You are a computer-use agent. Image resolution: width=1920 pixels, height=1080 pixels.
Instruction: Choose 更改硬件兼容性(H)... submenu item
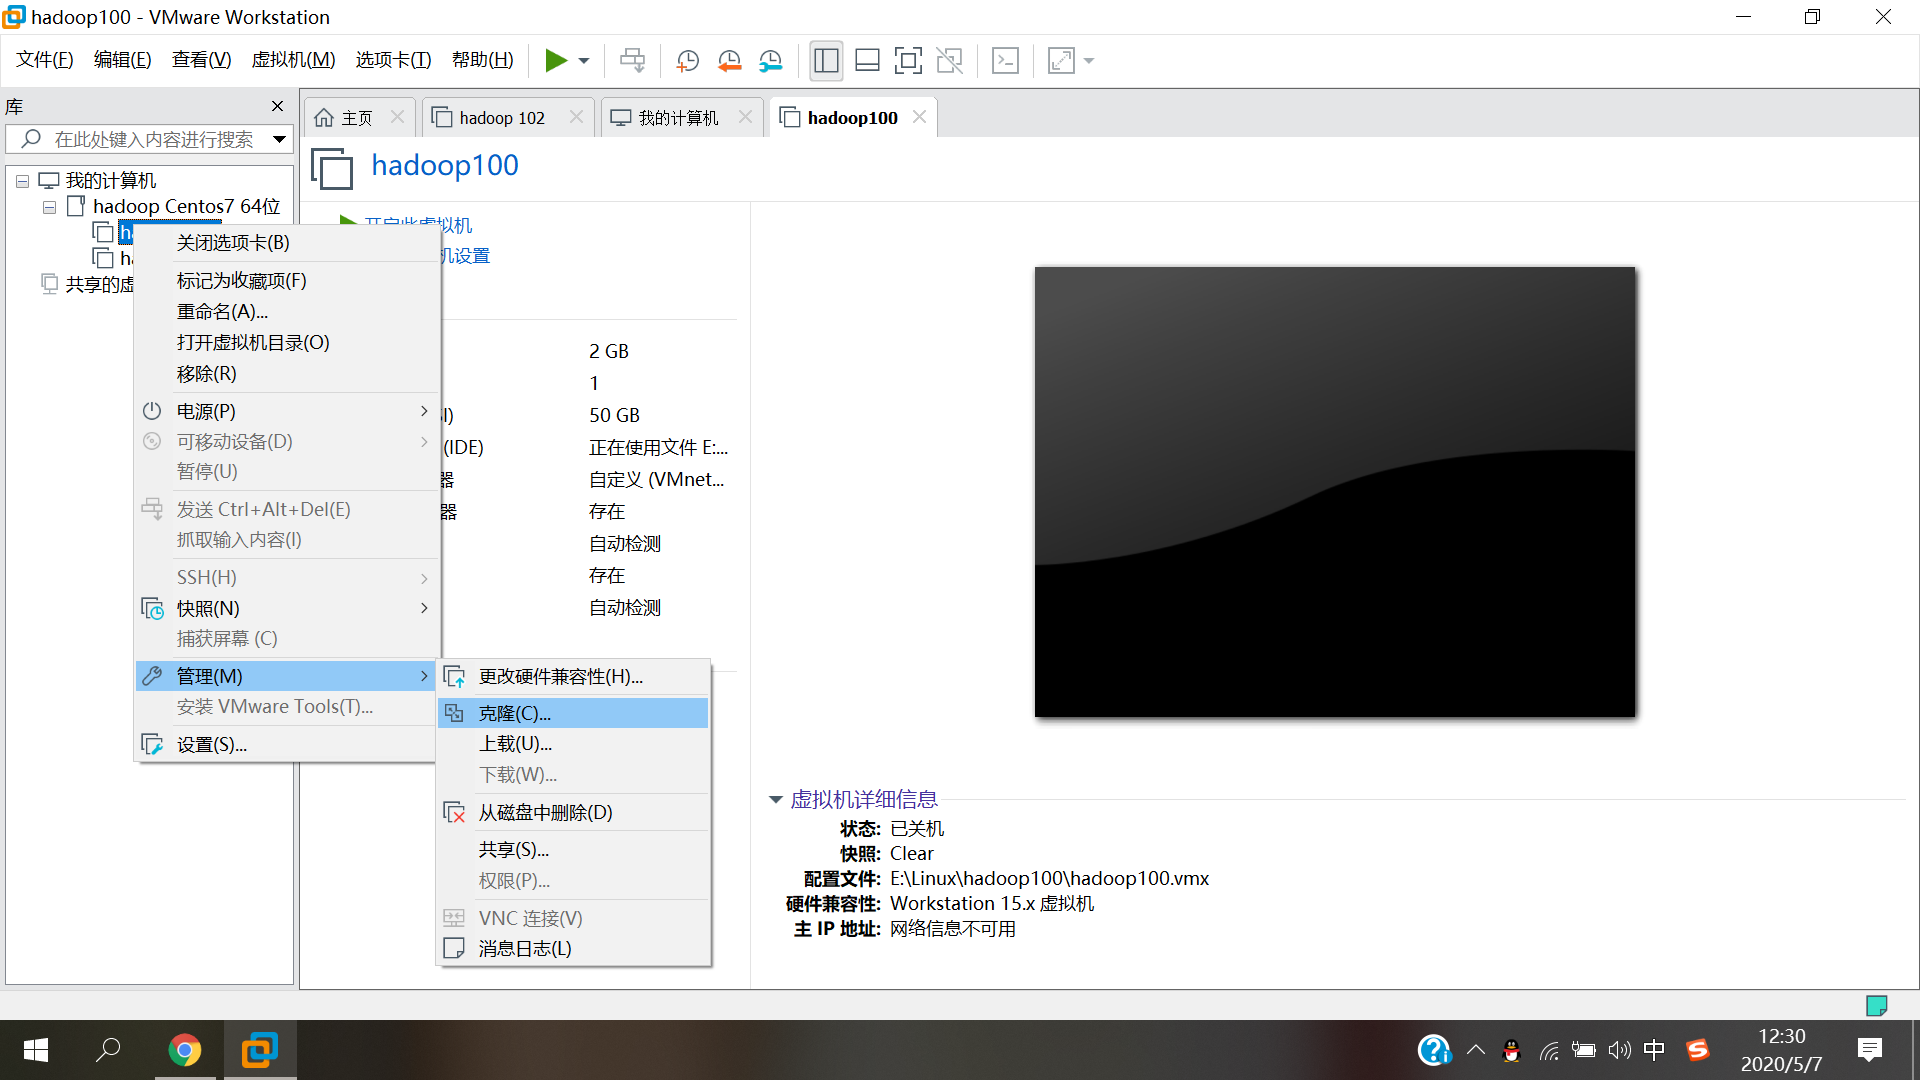click(x=573, y=677)
